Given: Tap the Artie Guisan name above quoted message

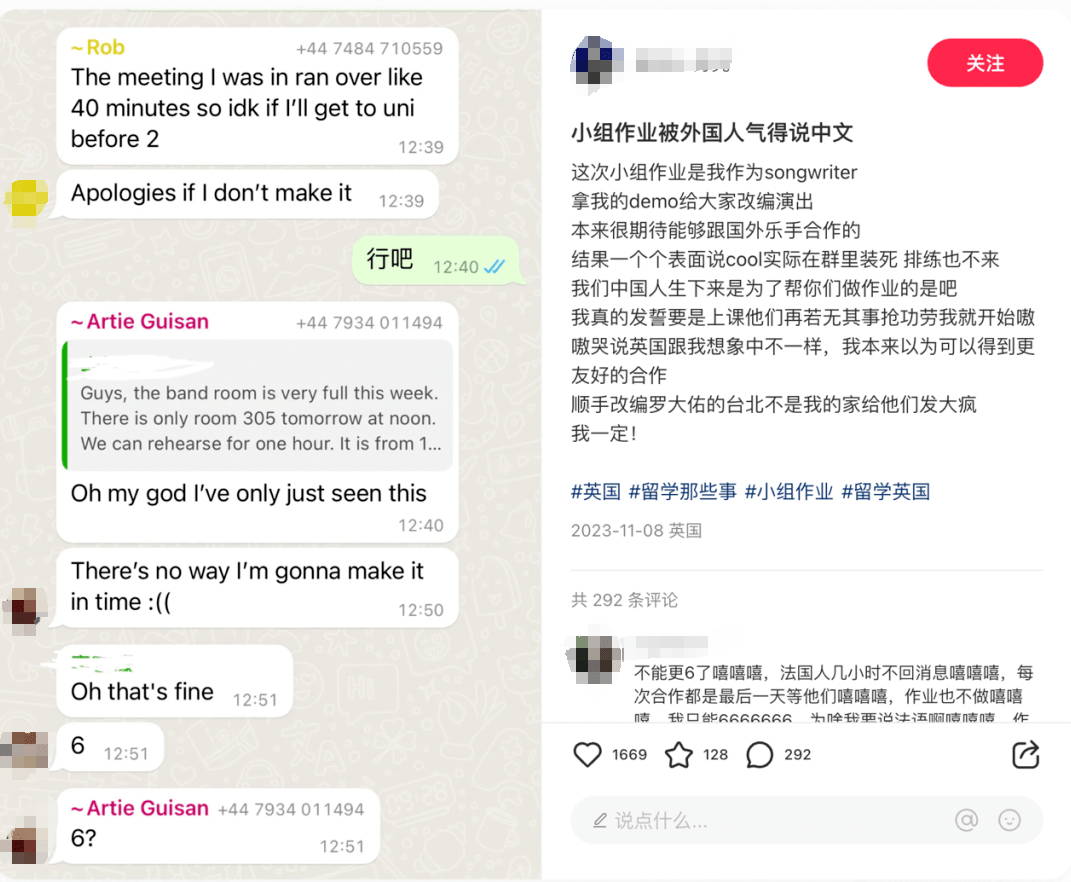Looking at the screenshot, I should [140, 321].
